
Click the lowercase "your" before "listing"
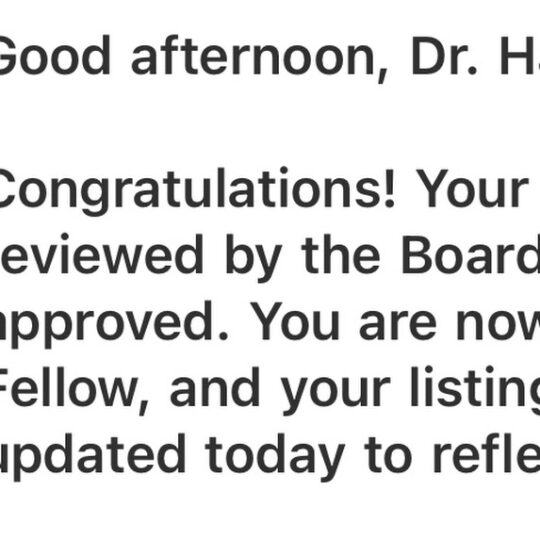pos(335,395)
